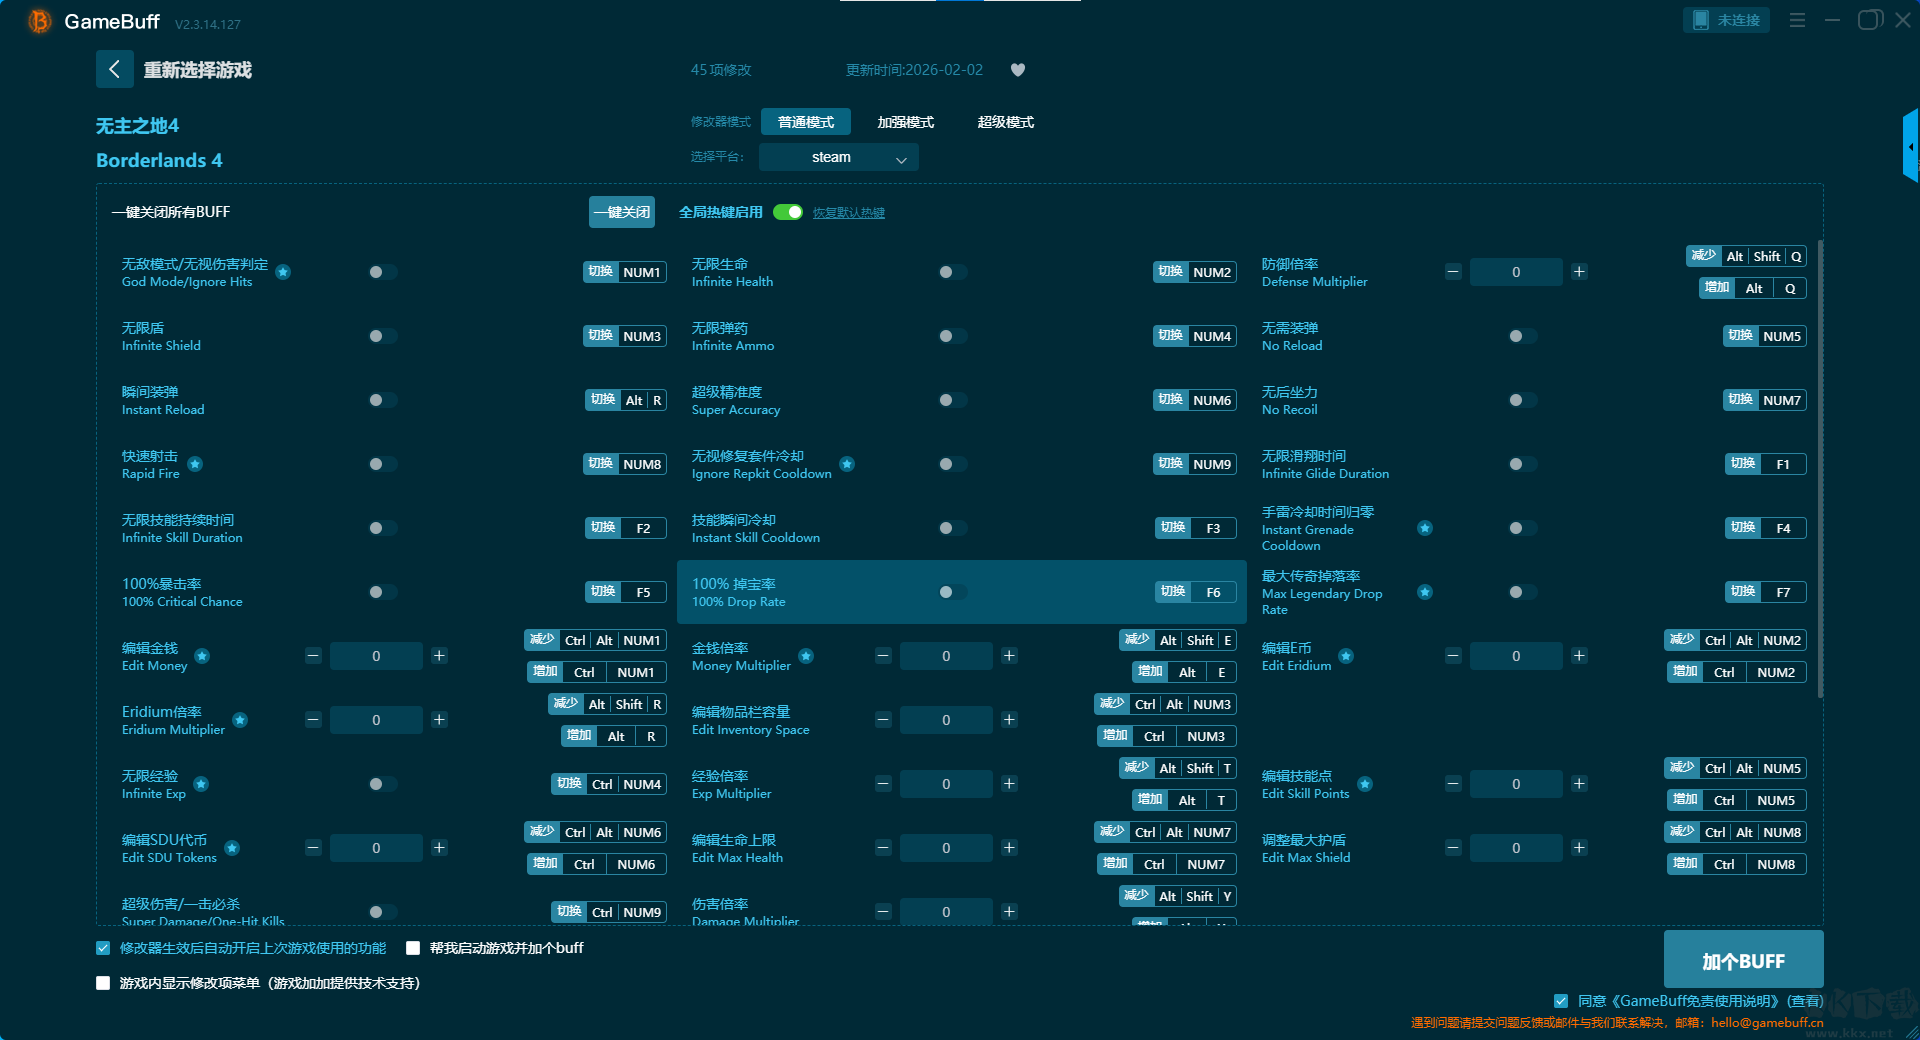Decrease Edit Inventory Space with minus
The width and height of the screenshot is (1920, 1040).
tap(883, 720)
